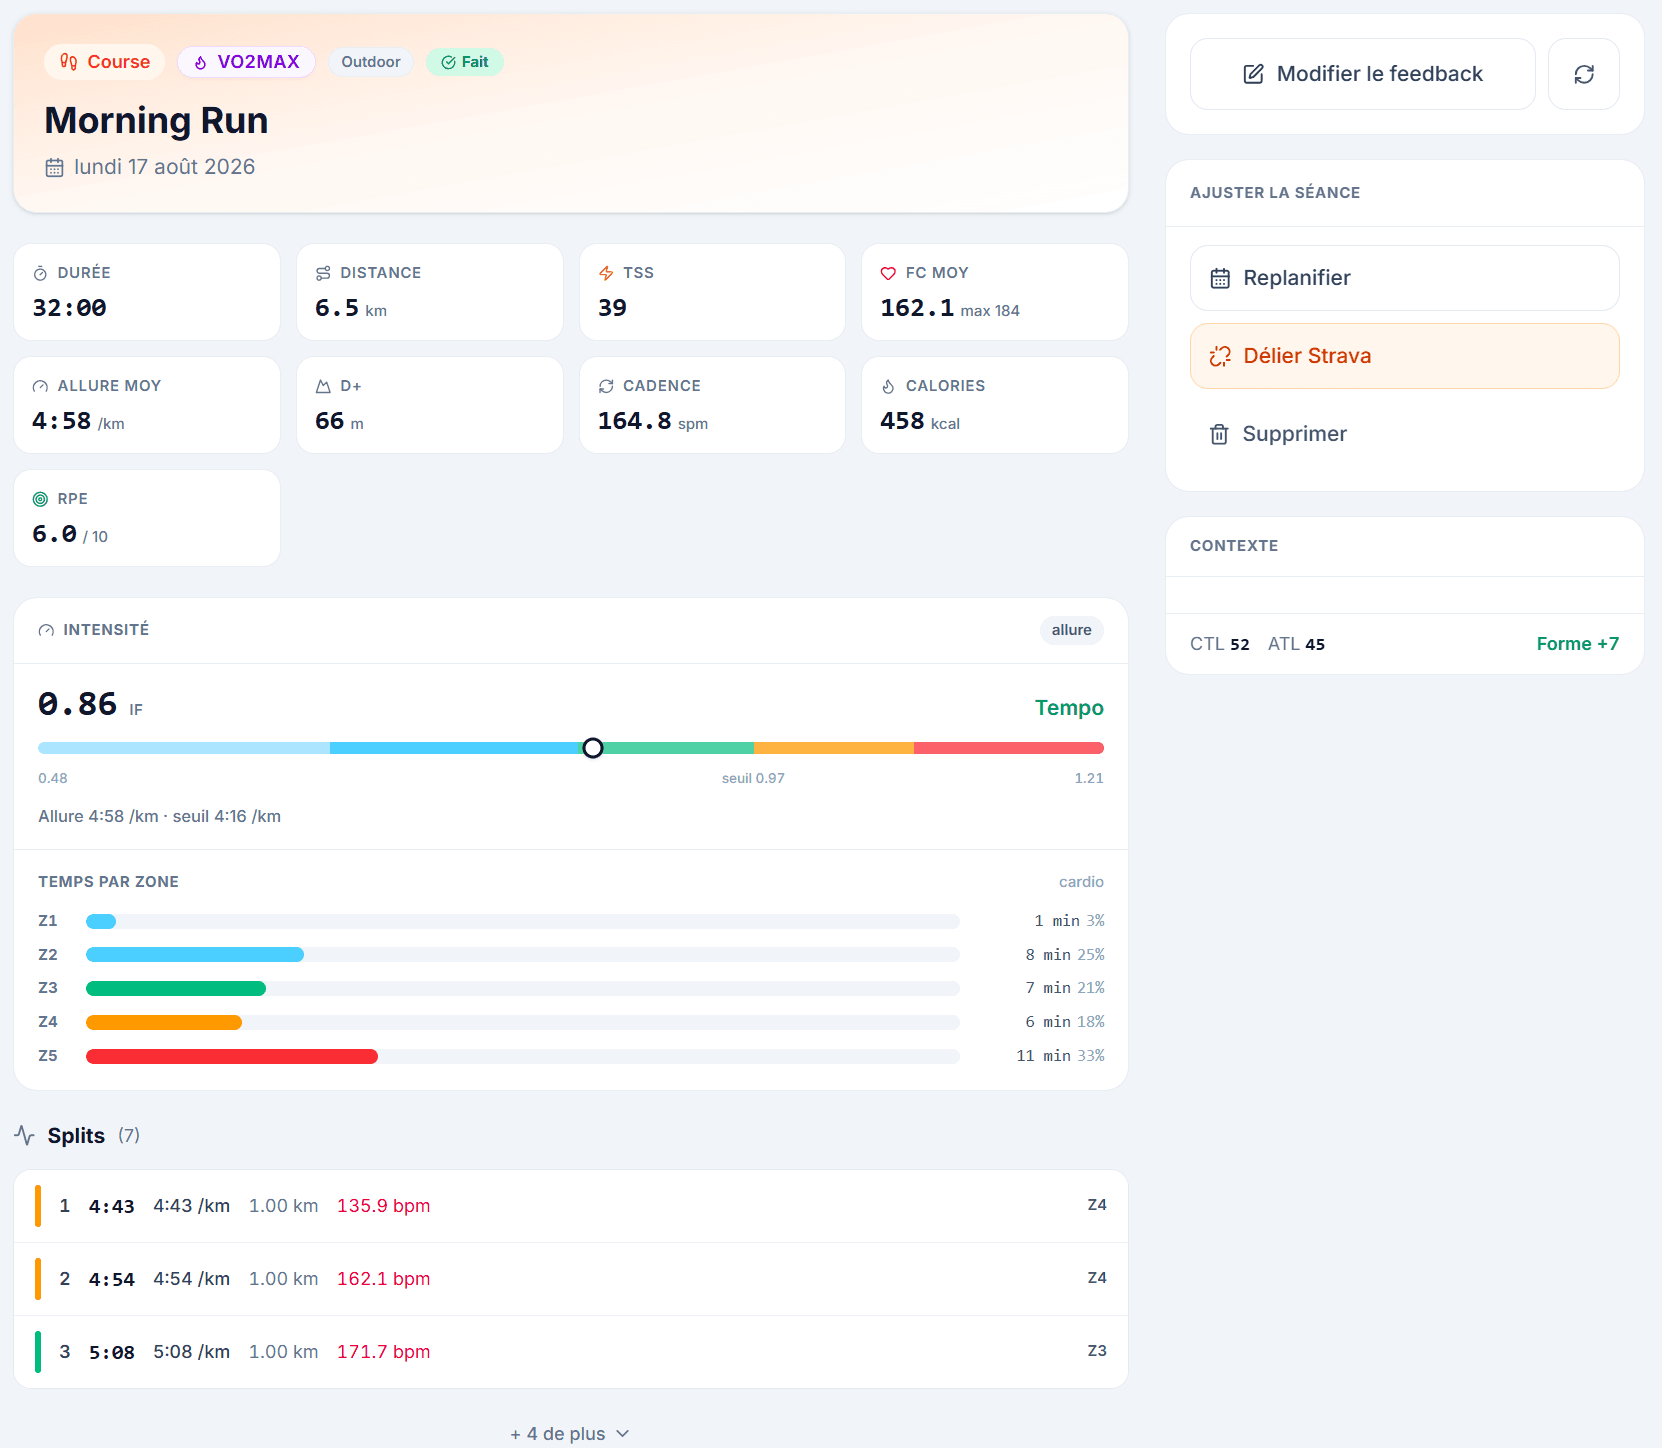Click the 162.1 FC MOY value

coord(917,308)
